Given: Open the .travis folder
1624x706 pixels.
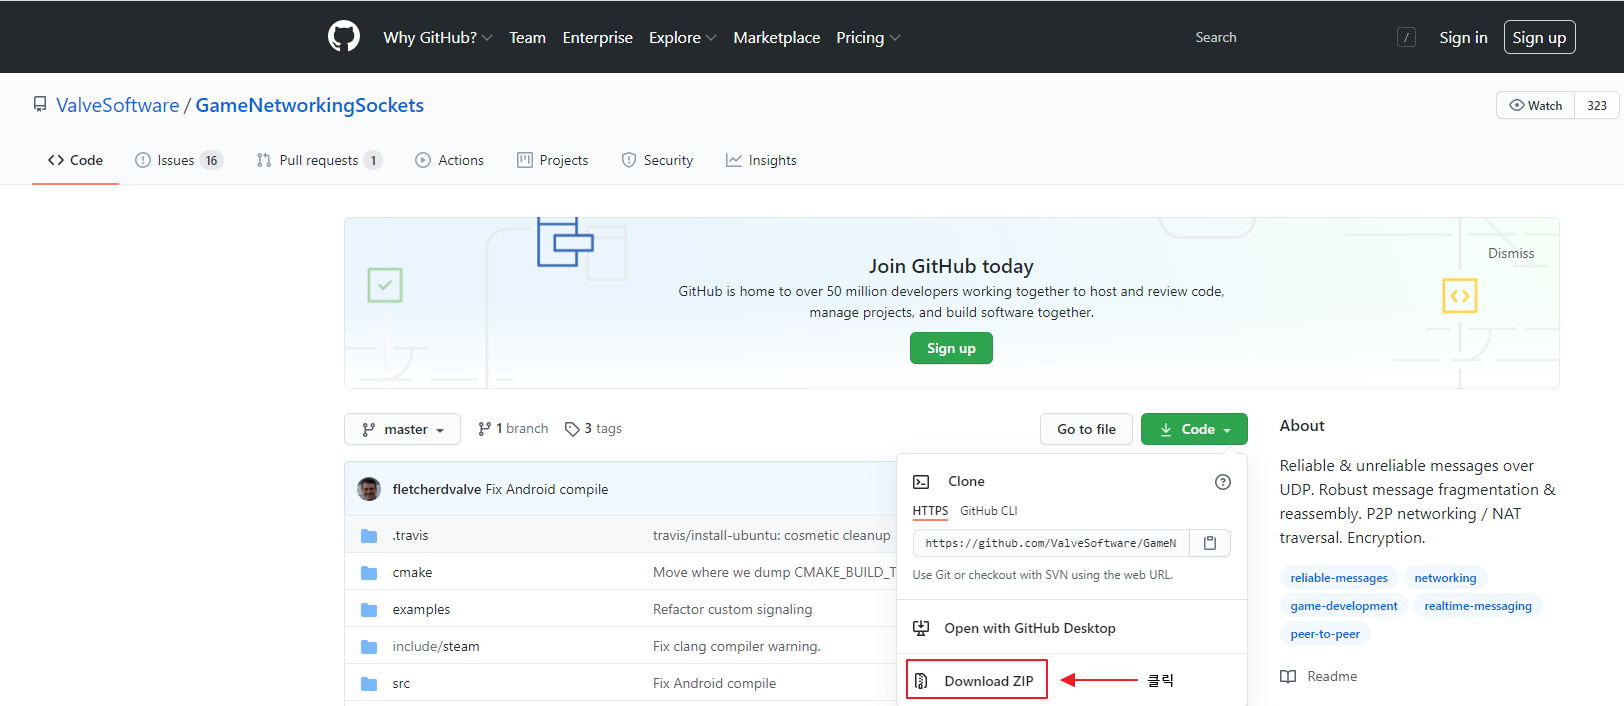Looking at the screenshot, I should [x=410, y=535].
